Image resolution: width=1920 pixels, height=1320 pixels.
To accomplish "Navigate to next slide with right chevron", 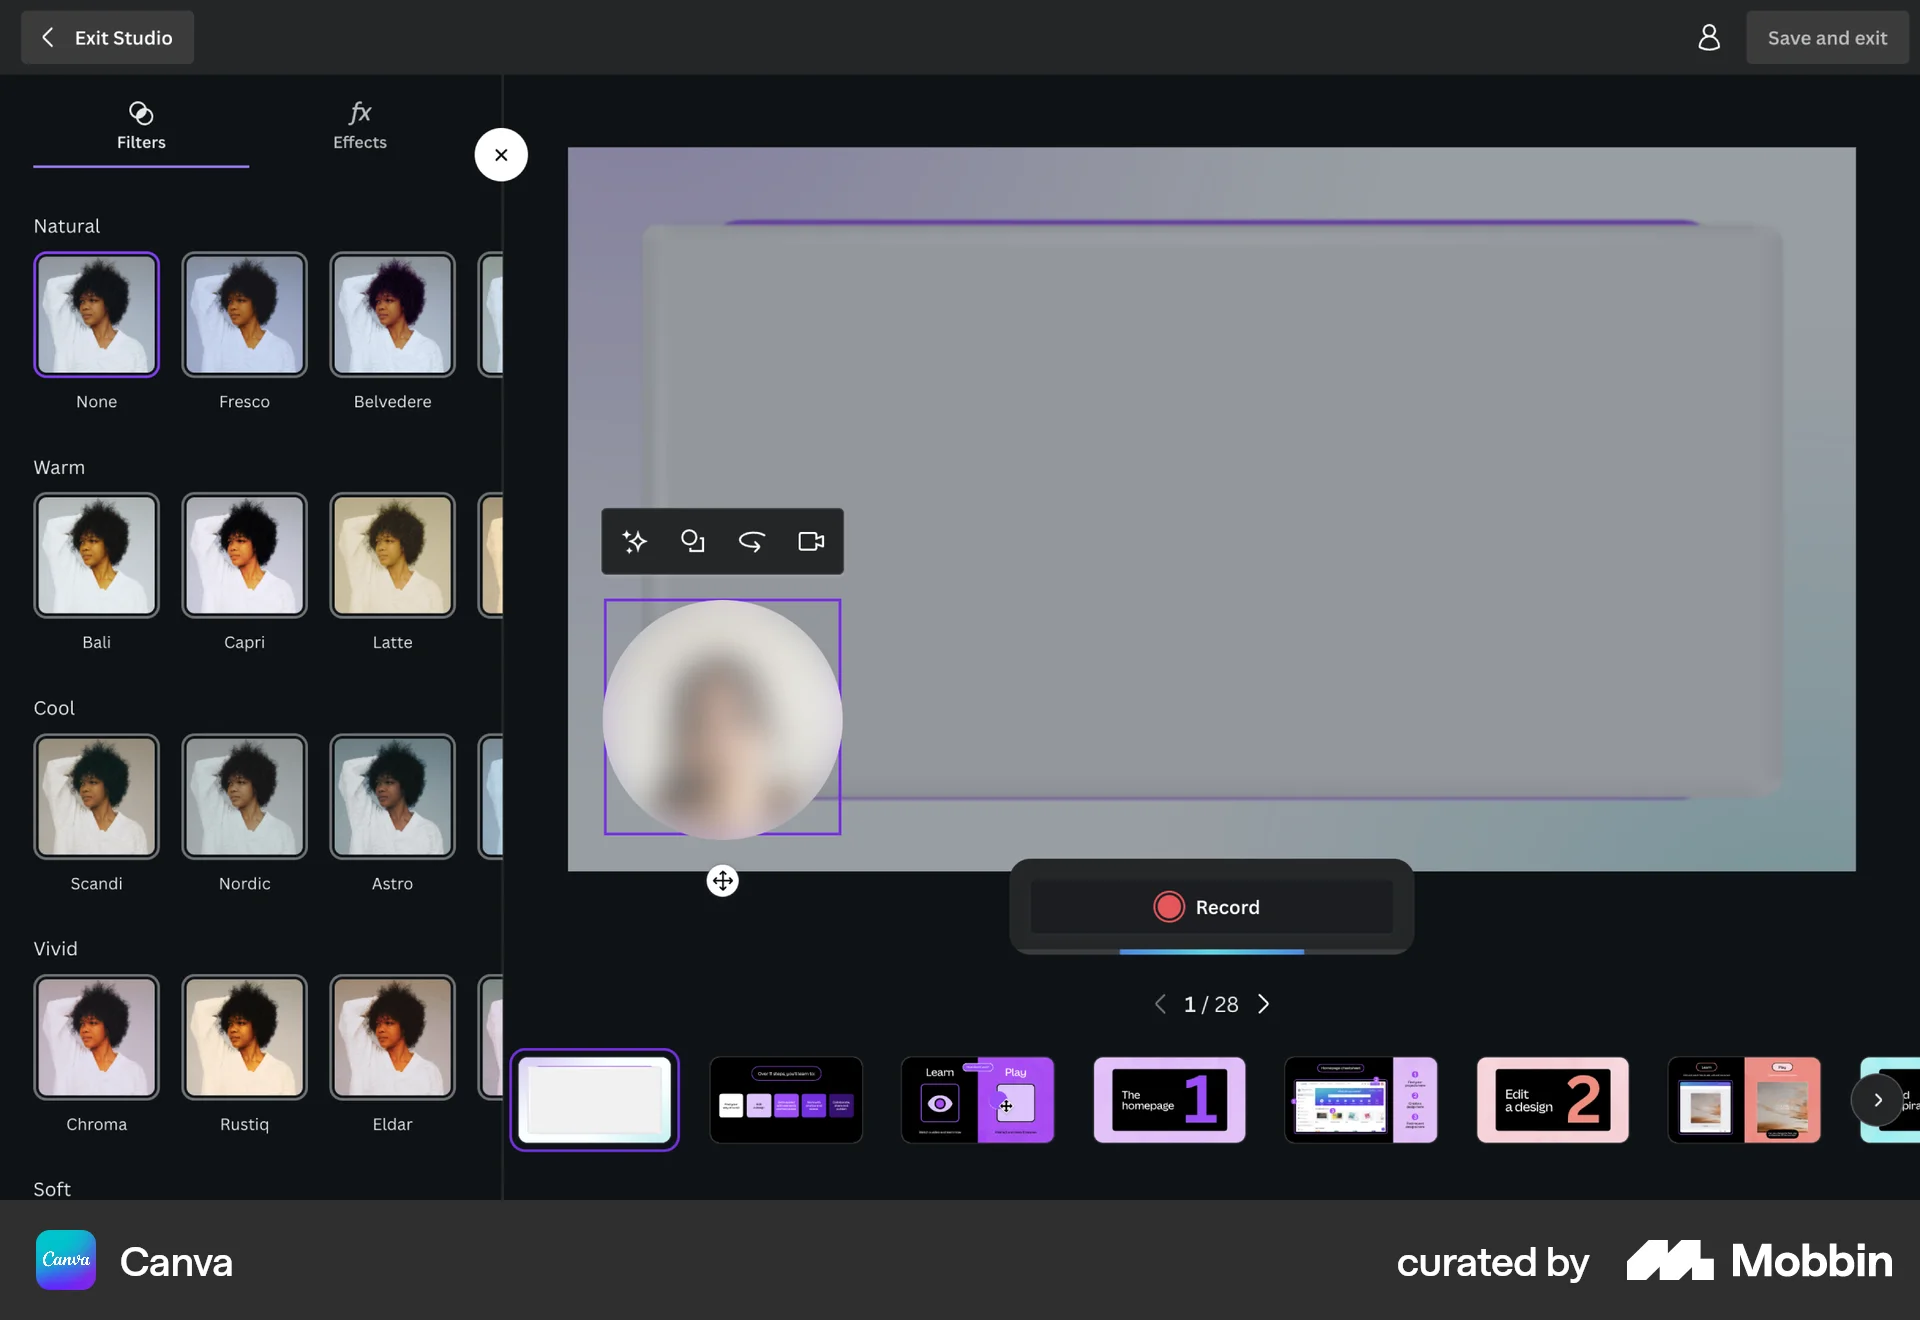I will tap(1263, 1004).
